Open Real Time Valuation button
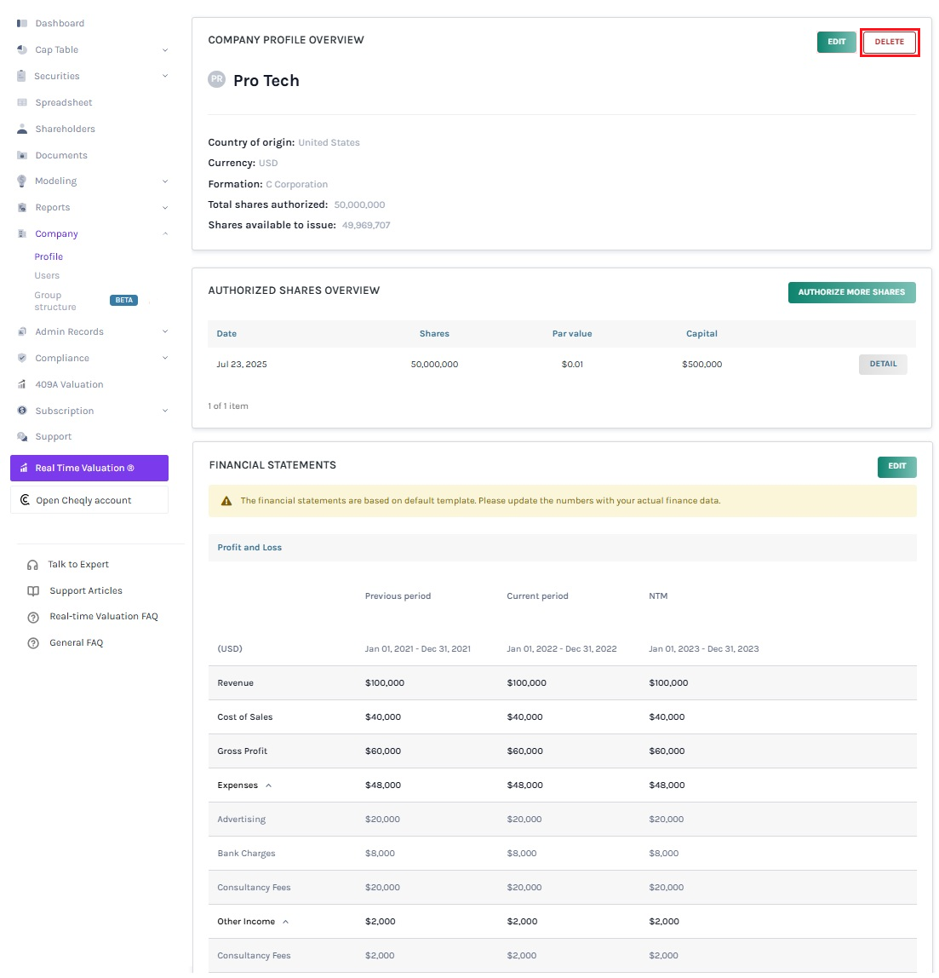Screen dimensions: 939x978 point(89,468)
